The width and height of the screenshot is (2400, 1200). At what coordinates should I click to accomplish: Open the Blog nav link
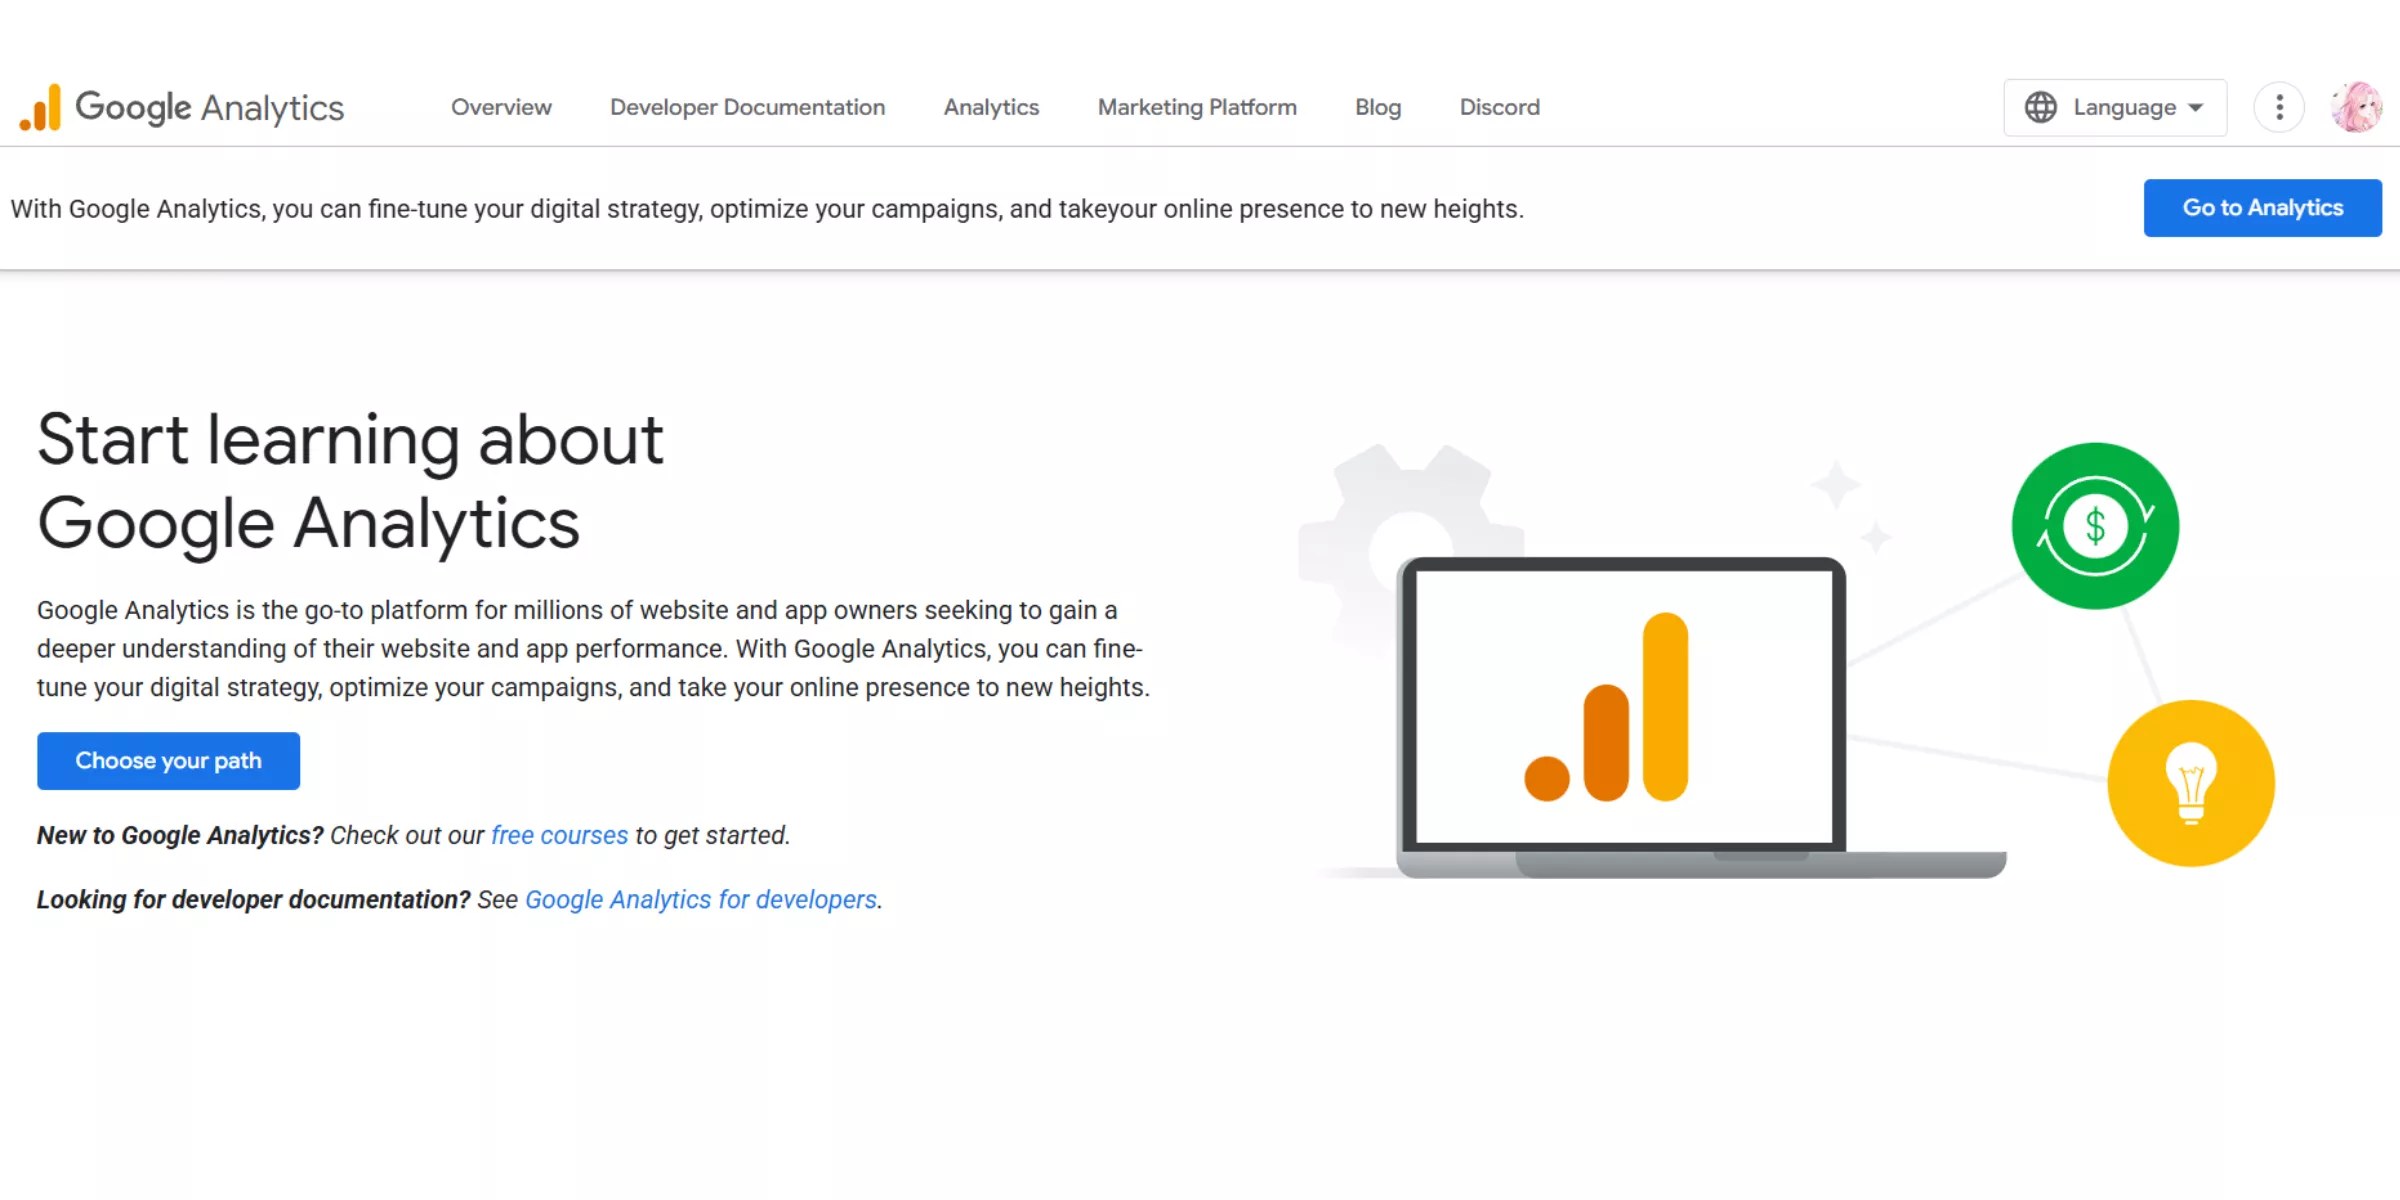tap(1377, 107)
